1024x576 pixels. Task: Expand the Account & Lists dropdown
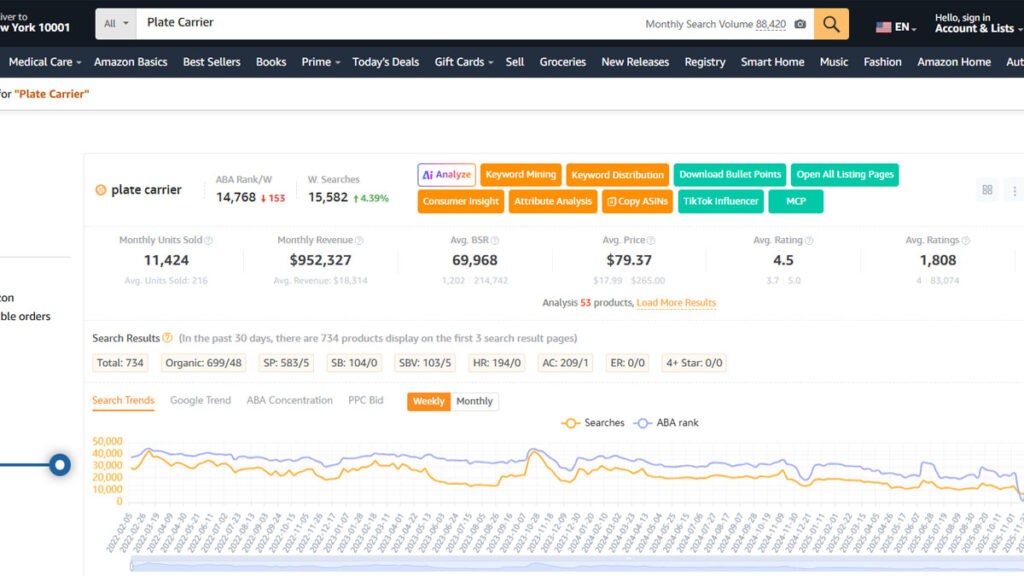click(977, 27)
